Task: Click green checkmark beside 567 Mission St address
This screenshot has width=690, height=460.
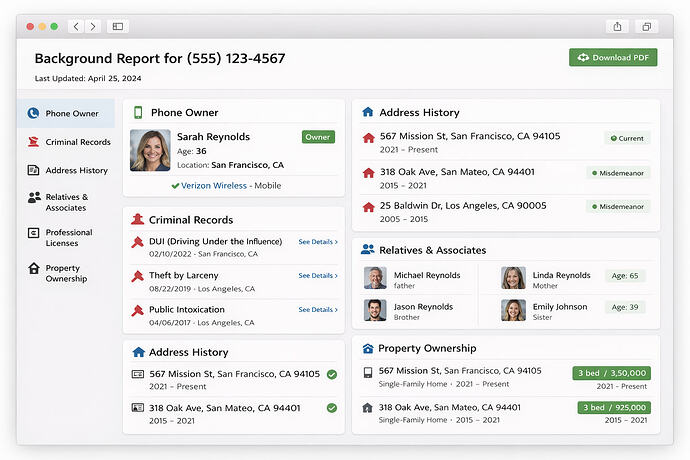Action: coord(331,375)
